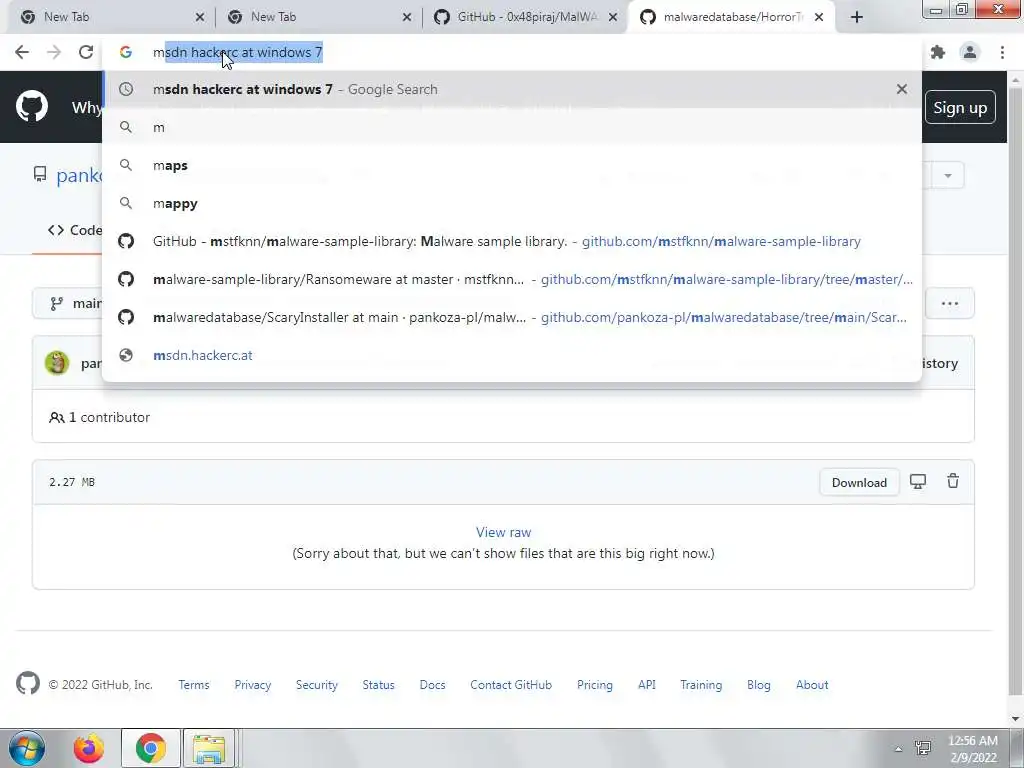
Task: Choose the 'mappy' search suggestion
Action: (512, 203)
